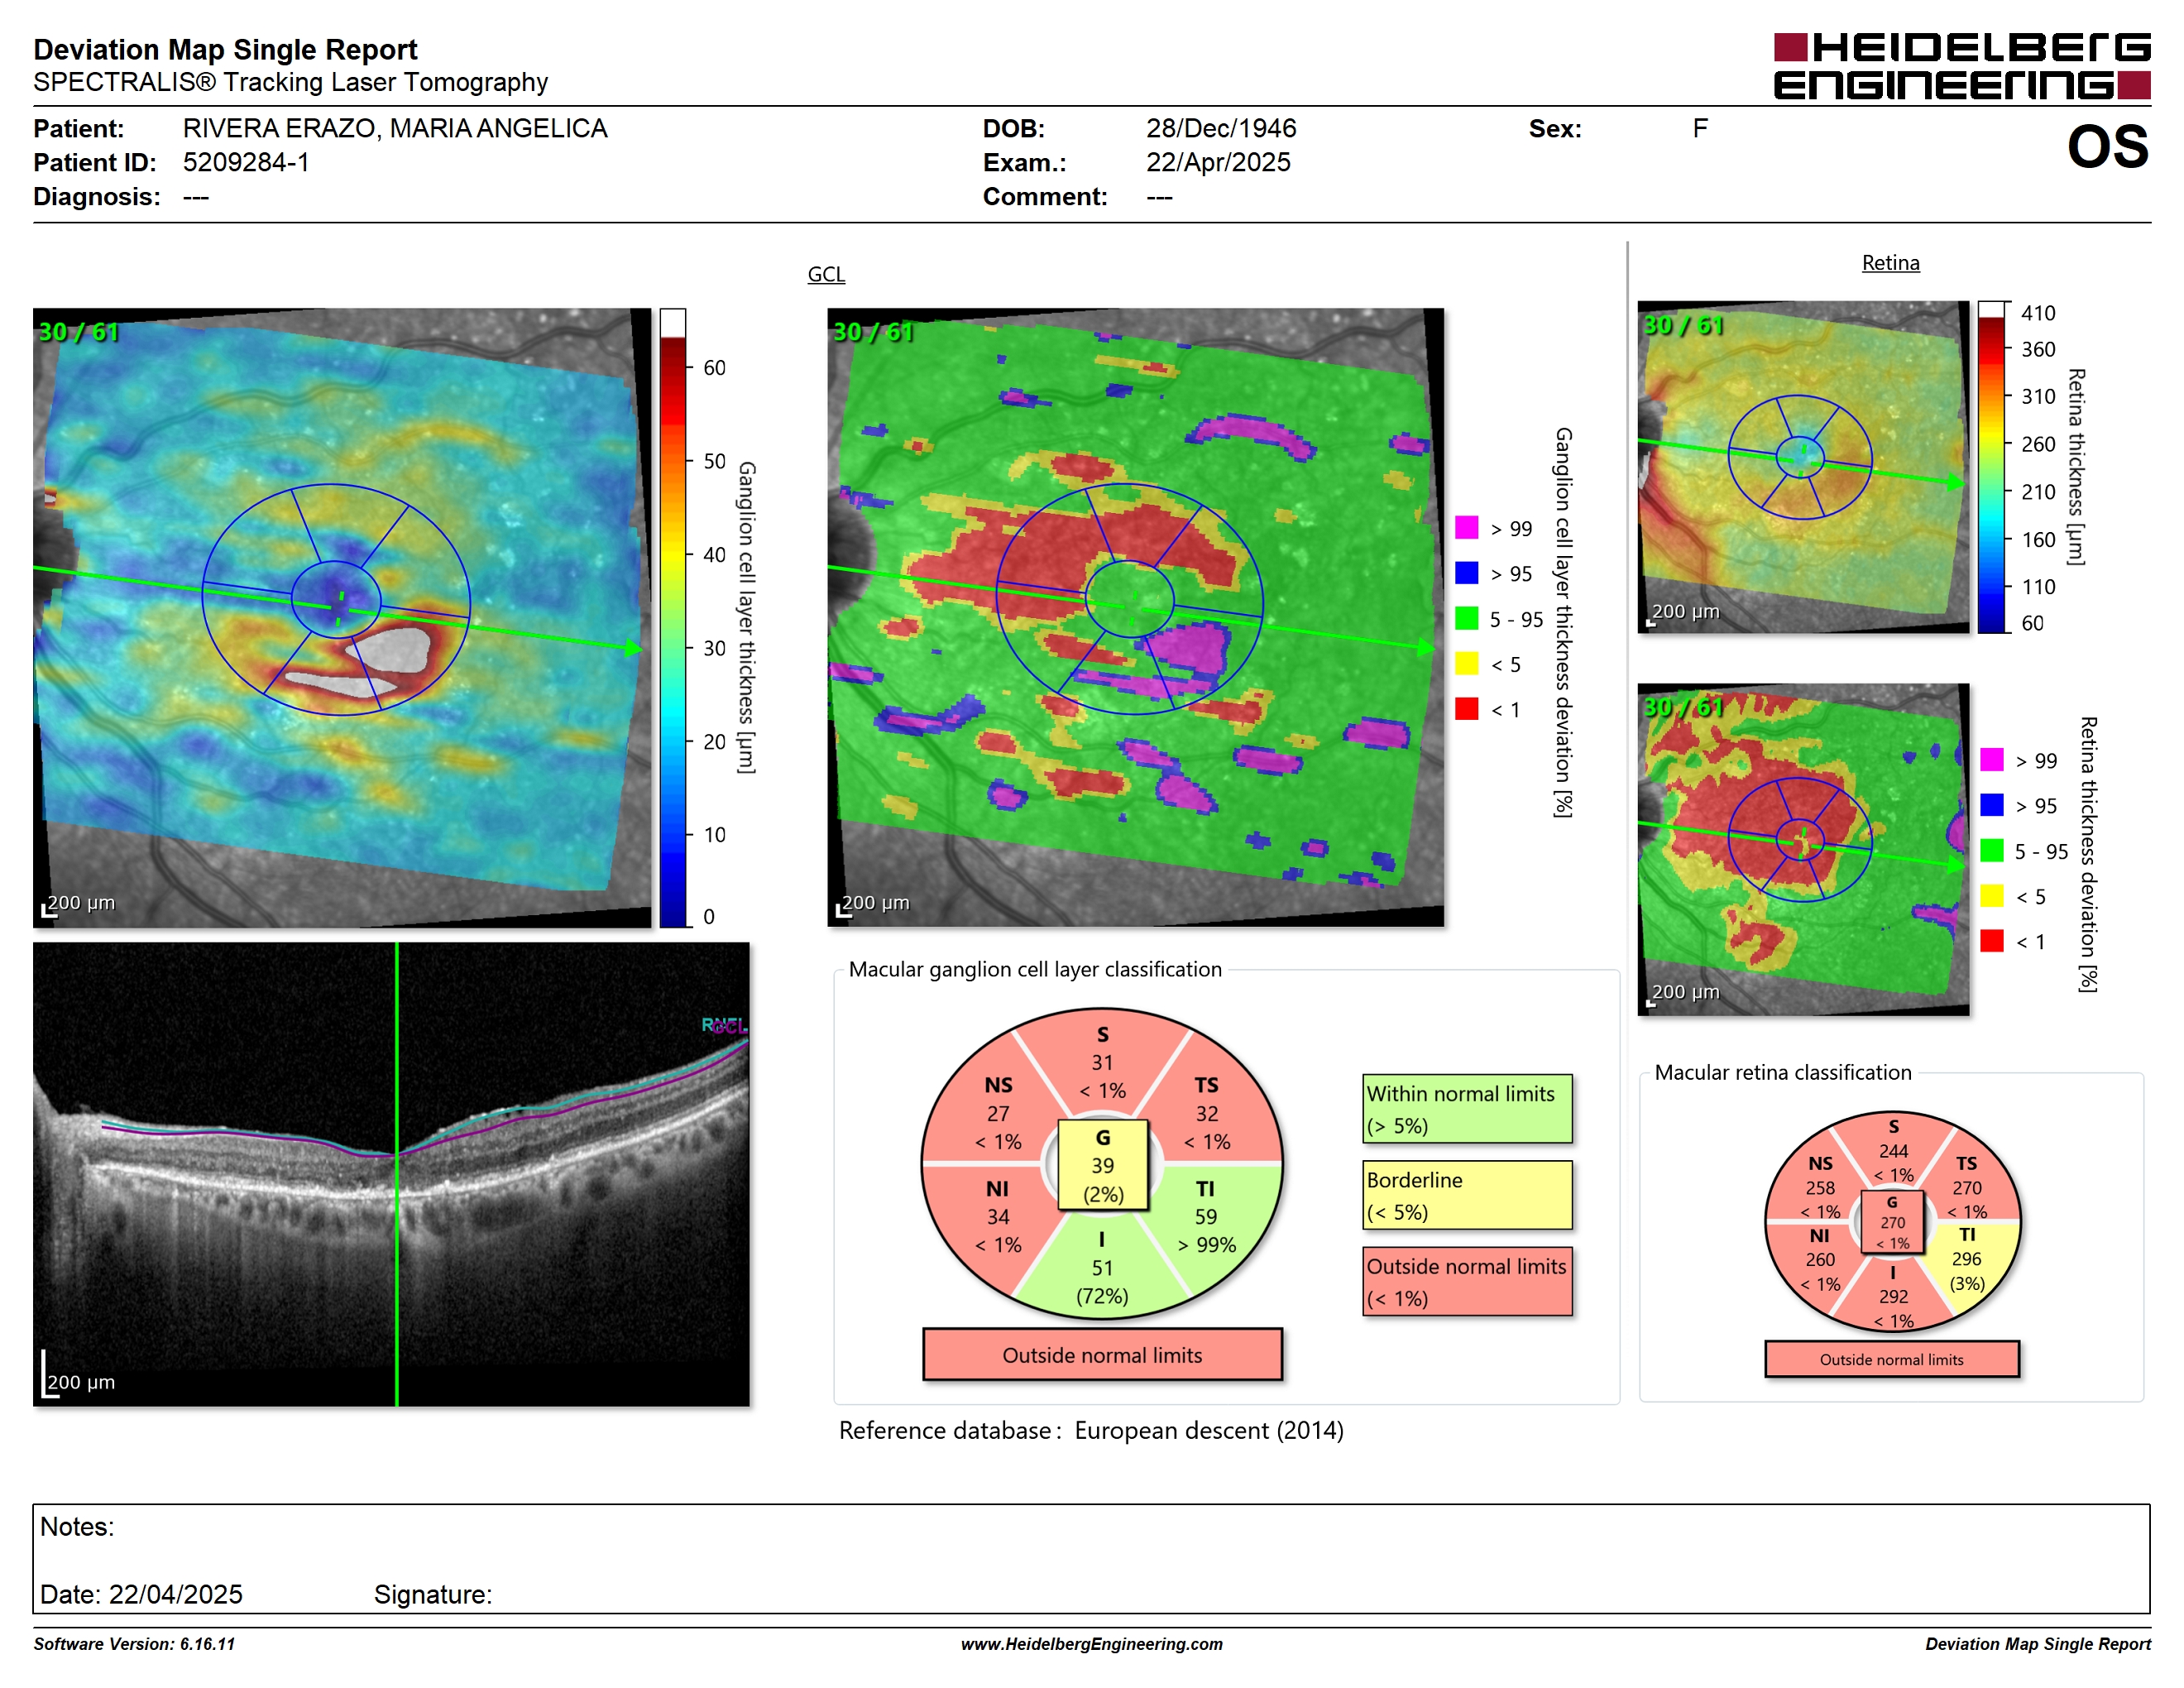The height and width of the screenshot is (1688, 2184).
Task: Click the underlined GCL heading
Action: [826, 274]
